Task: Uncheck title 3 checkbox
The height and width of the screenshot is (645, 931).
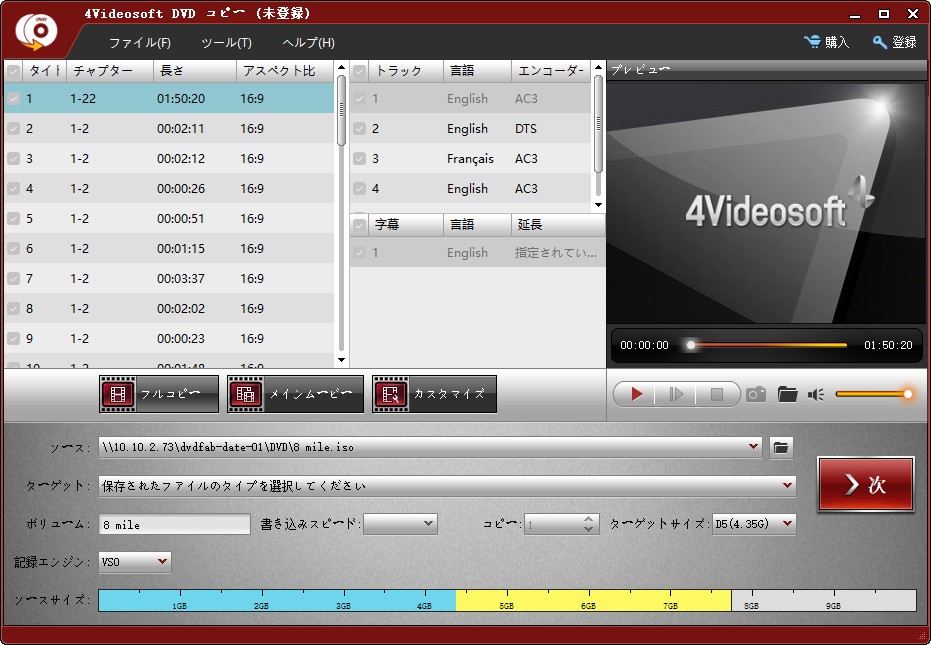Action: click(13, 159)
